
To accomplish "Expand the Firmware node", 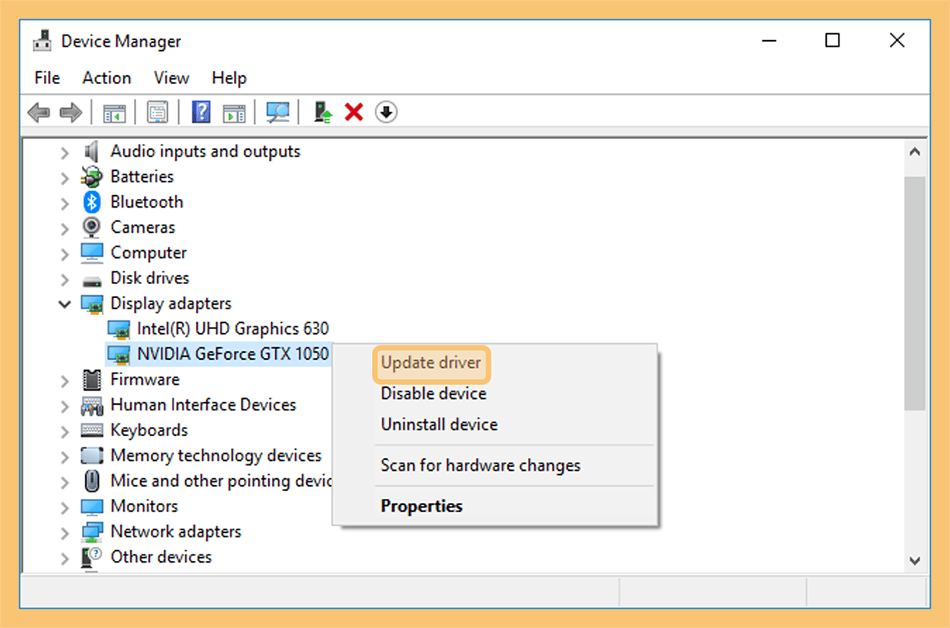I will [65, 381].
